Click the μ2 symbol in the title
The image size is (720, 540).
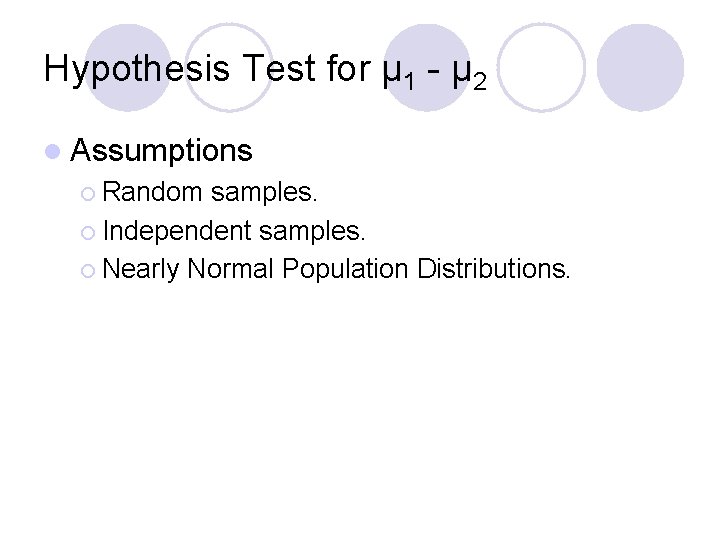(x=467, y=72)
